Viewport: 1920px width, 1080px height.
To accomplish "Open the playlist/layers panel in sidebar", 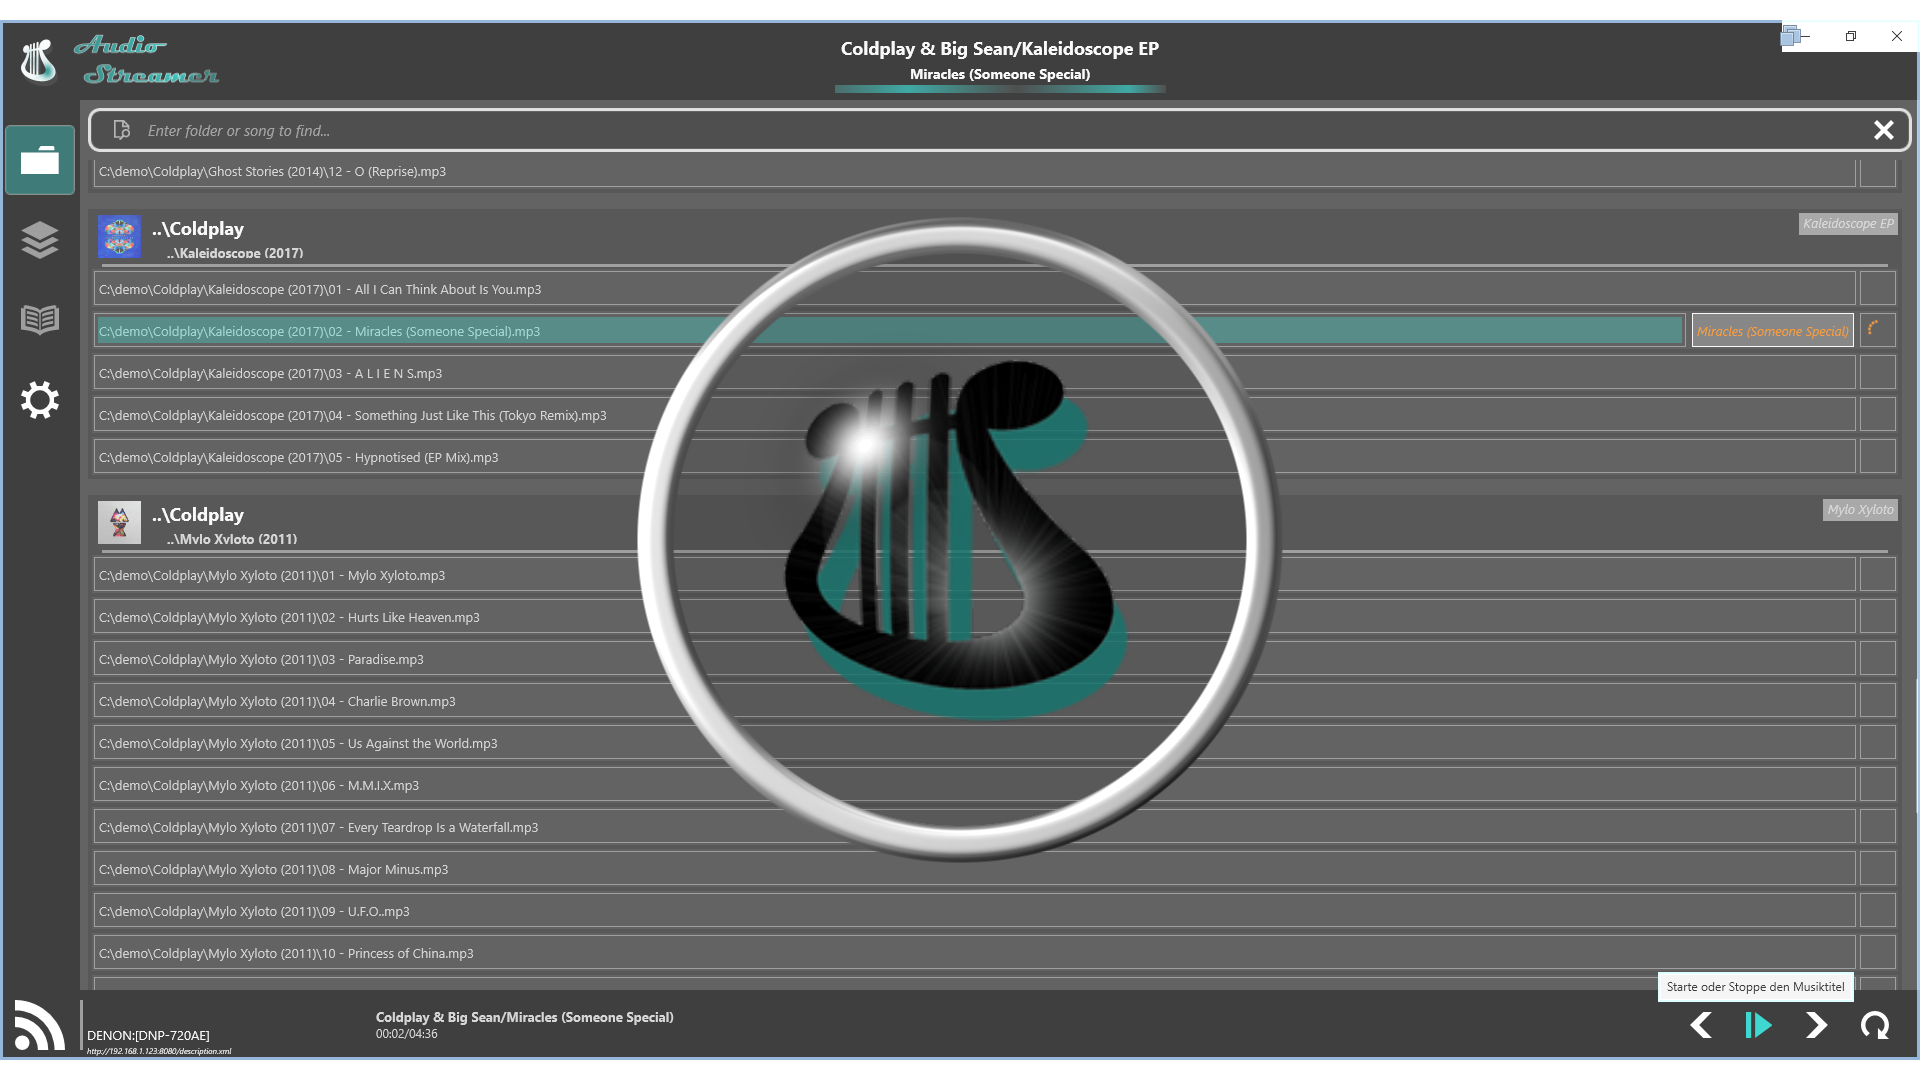I will point(40,240).
